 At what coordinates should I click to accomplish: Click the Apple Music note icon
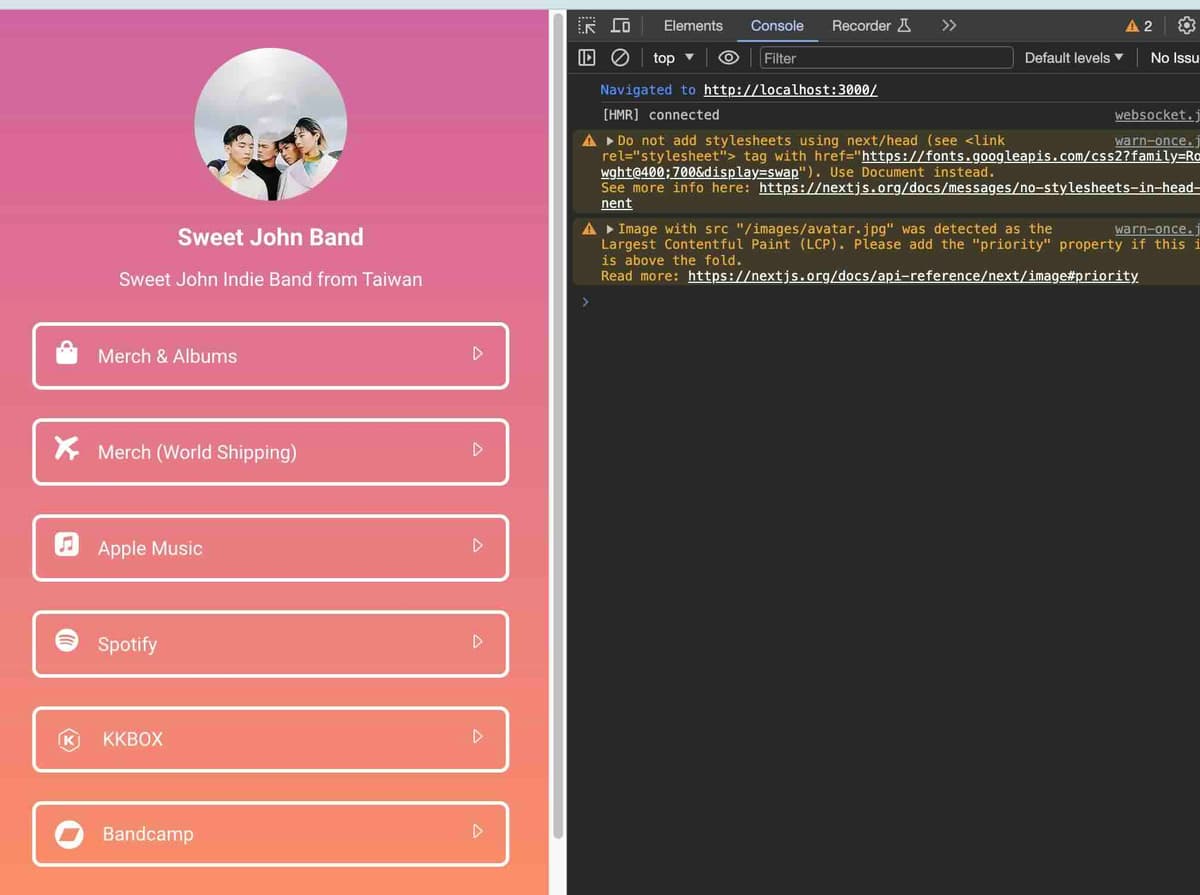click(x=67, y=545)
